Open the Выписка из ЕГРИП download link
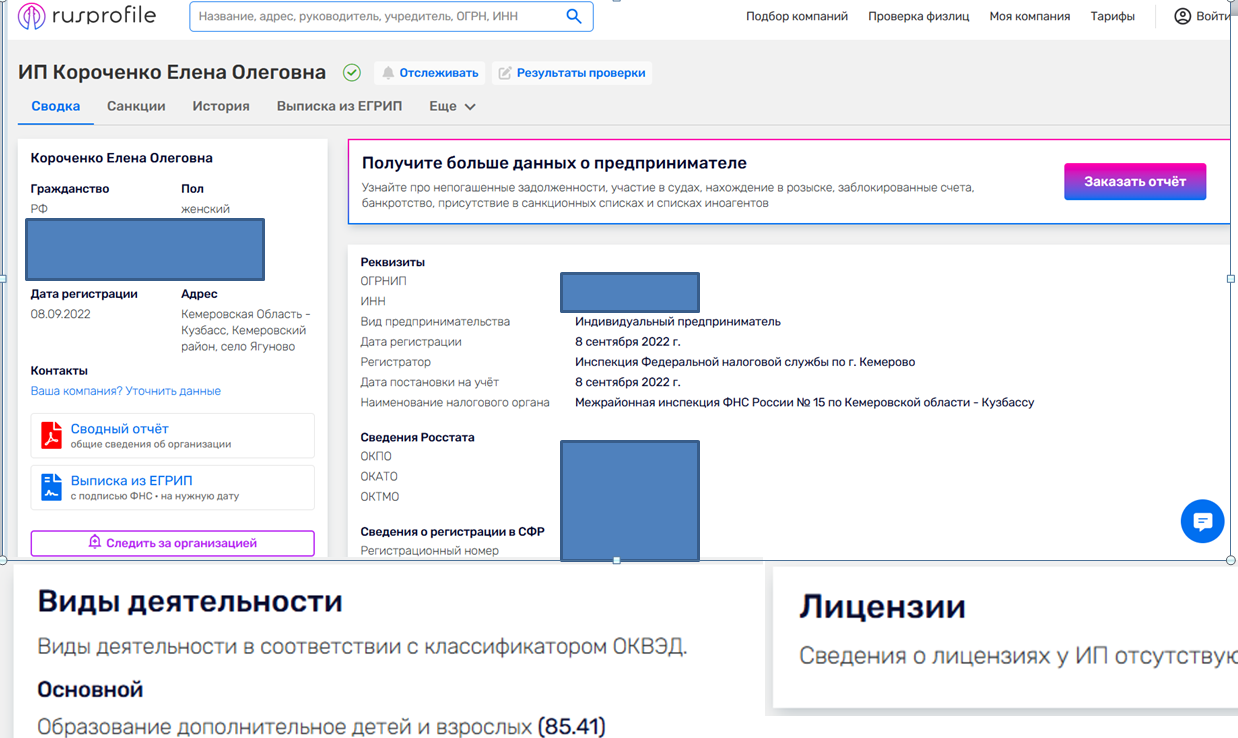 click(131, 481)
